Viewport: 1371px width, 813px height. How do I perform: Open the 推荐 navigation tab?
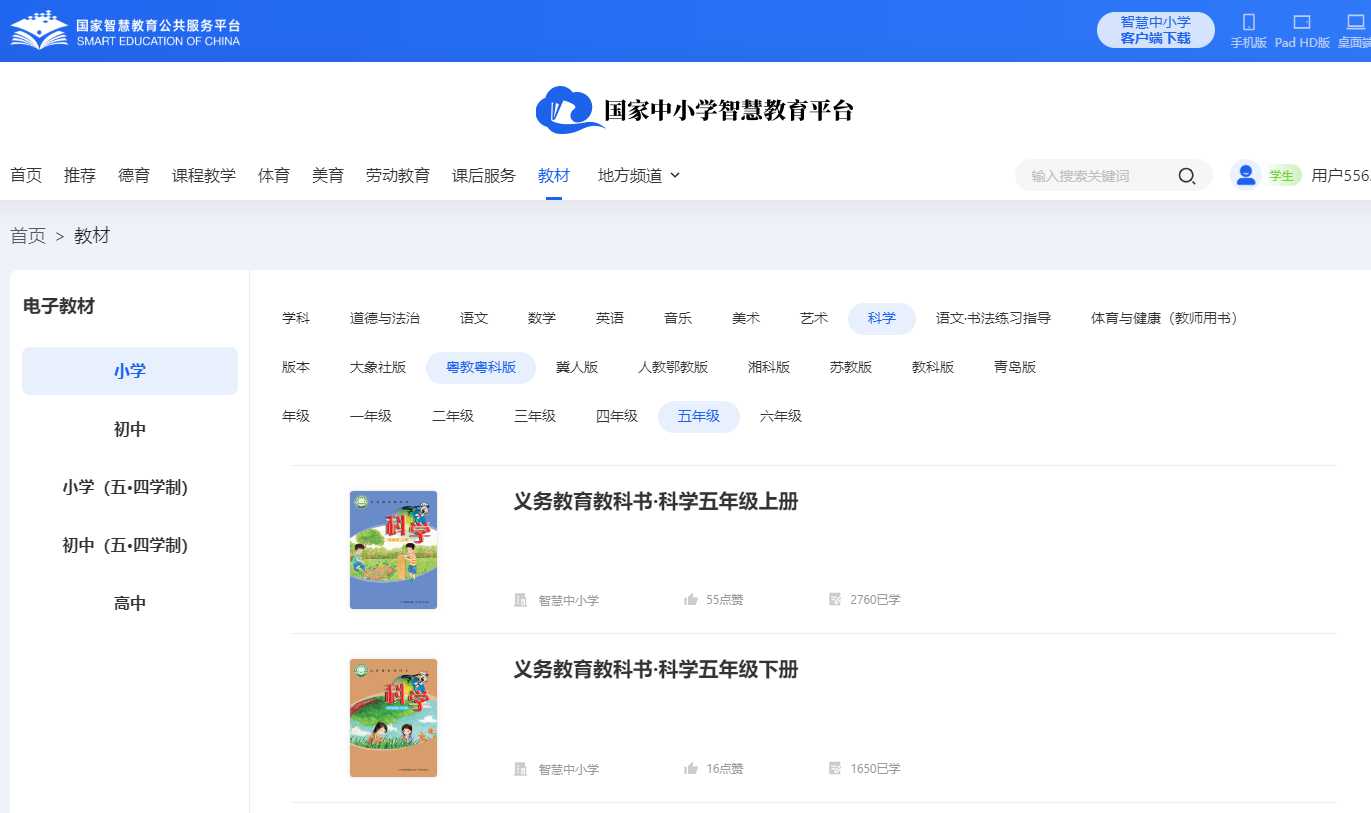(x=80, y=175)
